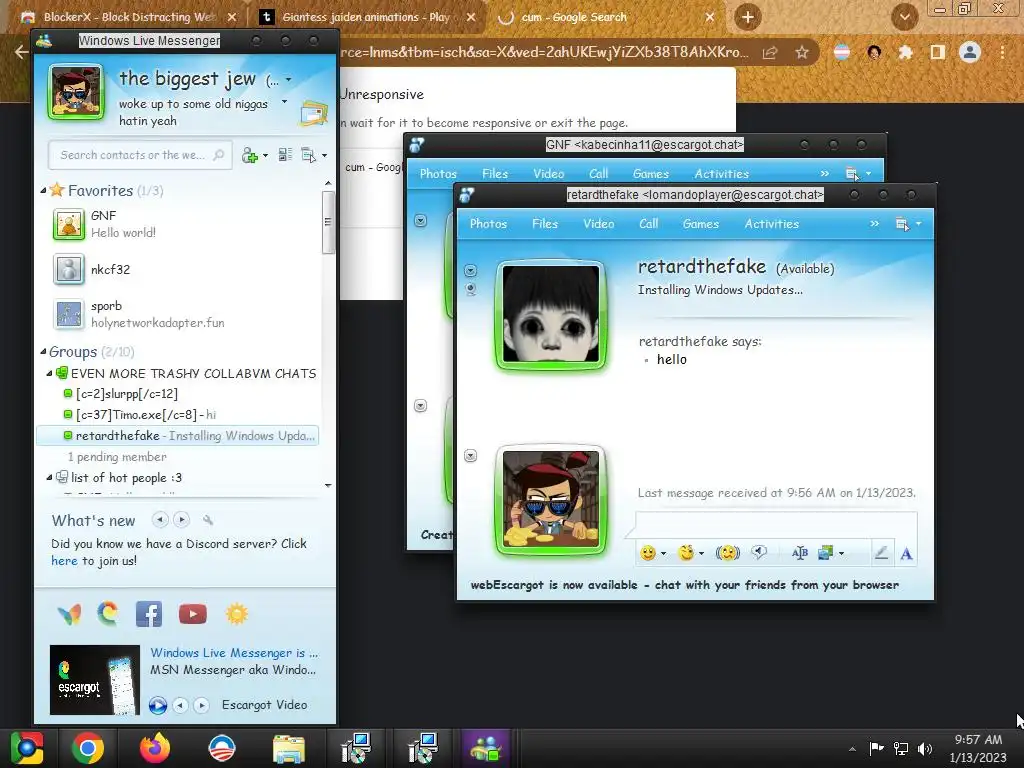Click the add contact icon
Viewport: 1024px width, 768px height.
pyautogui.click(x=250, y=155)
